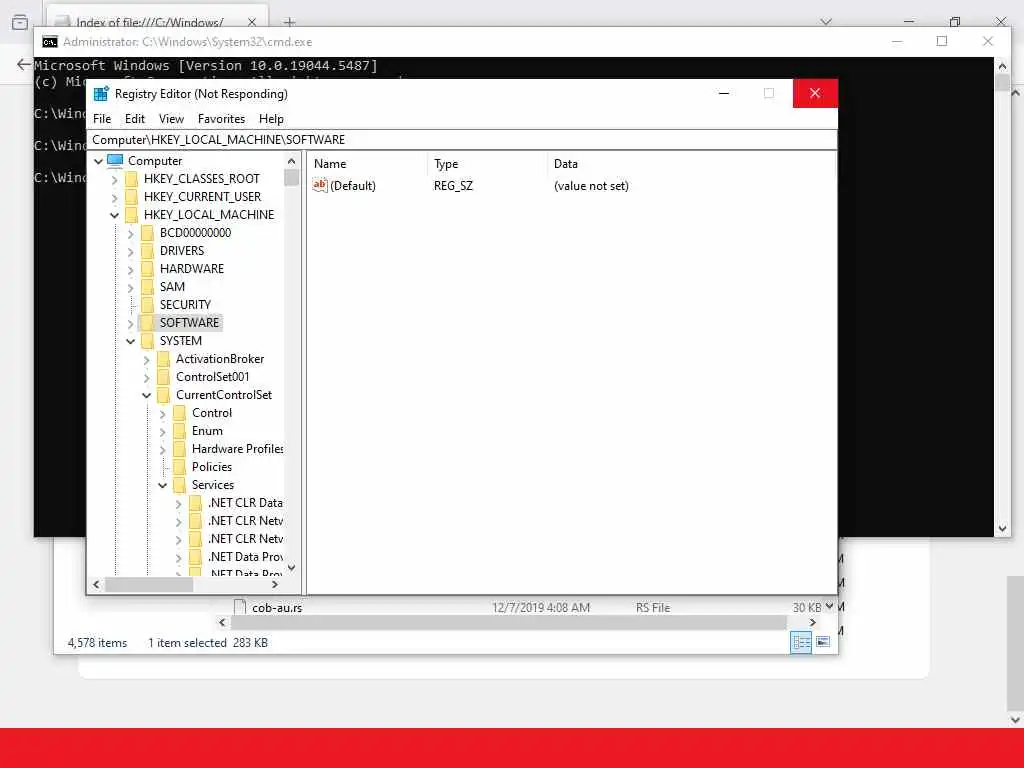This screenshot has width=1024, height=768.
Task: Click the Enum folder icon
Action: pyautogui.click(x=180, y=431)
